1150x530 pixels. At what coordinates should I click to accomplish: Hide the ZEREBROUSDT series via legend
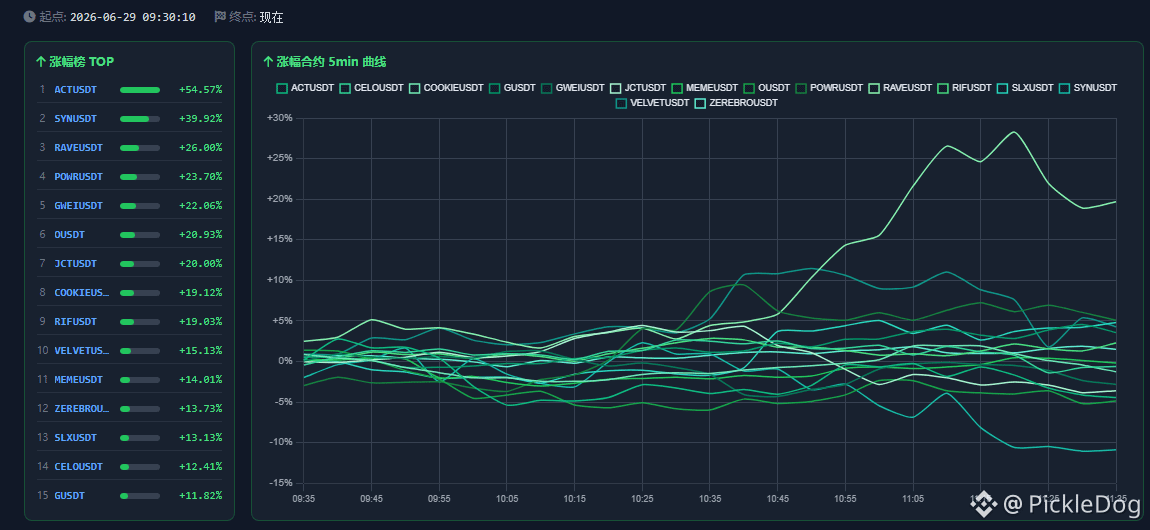(700, 103)
